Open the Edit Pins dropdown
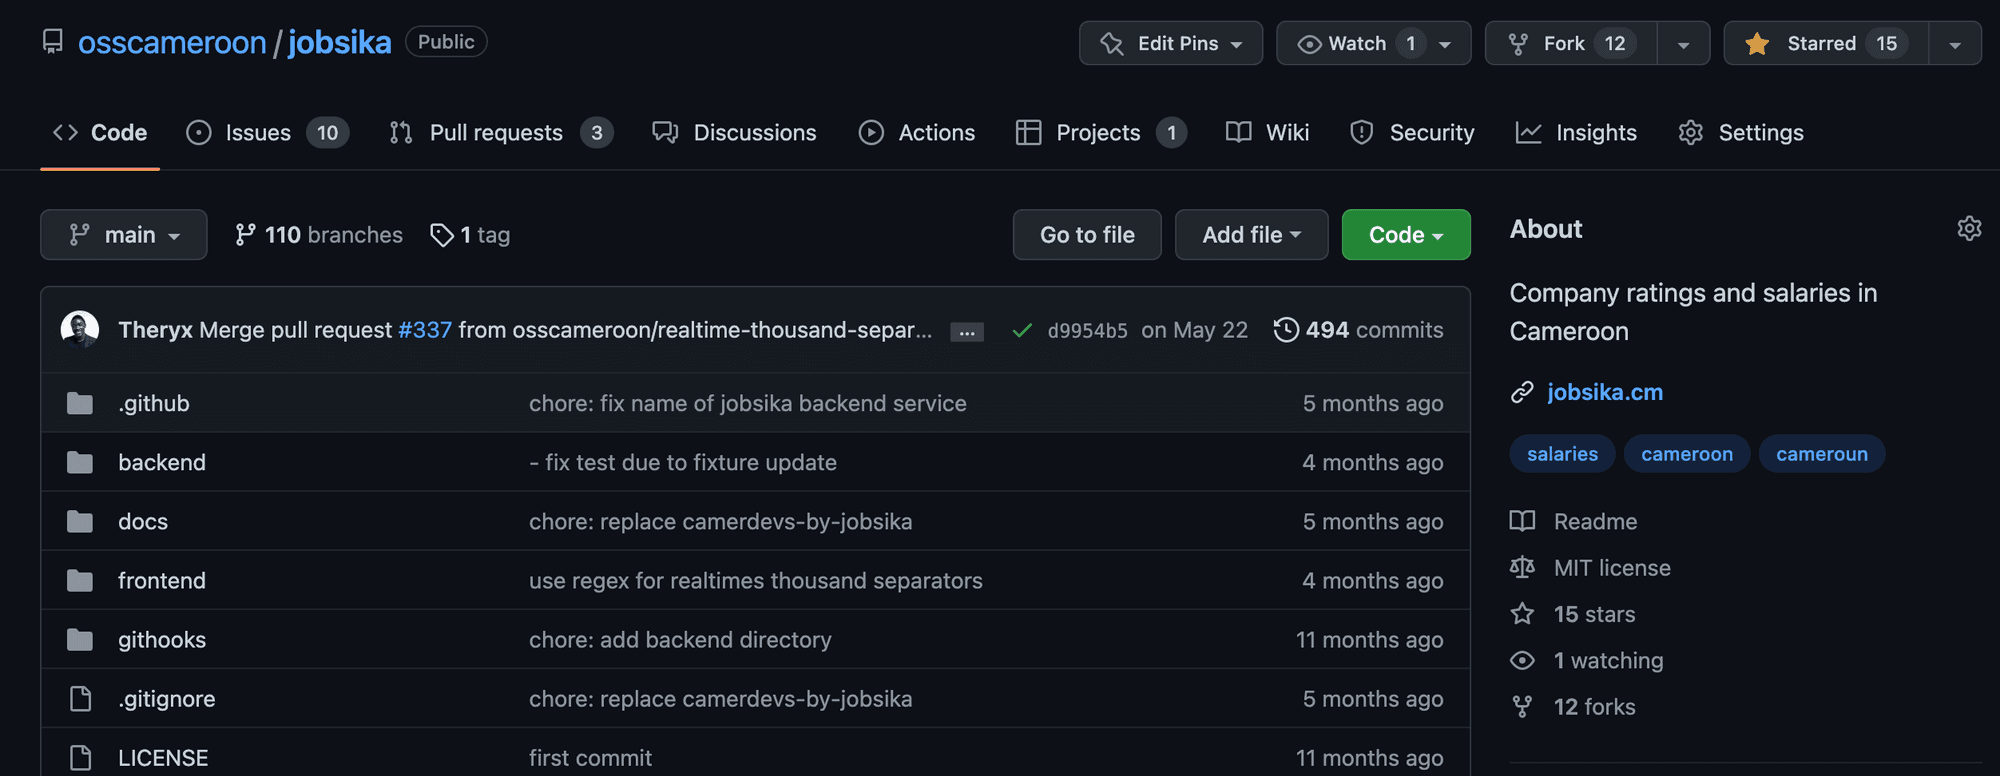Screen dimensions: 2000x776 click(1171, 43)
